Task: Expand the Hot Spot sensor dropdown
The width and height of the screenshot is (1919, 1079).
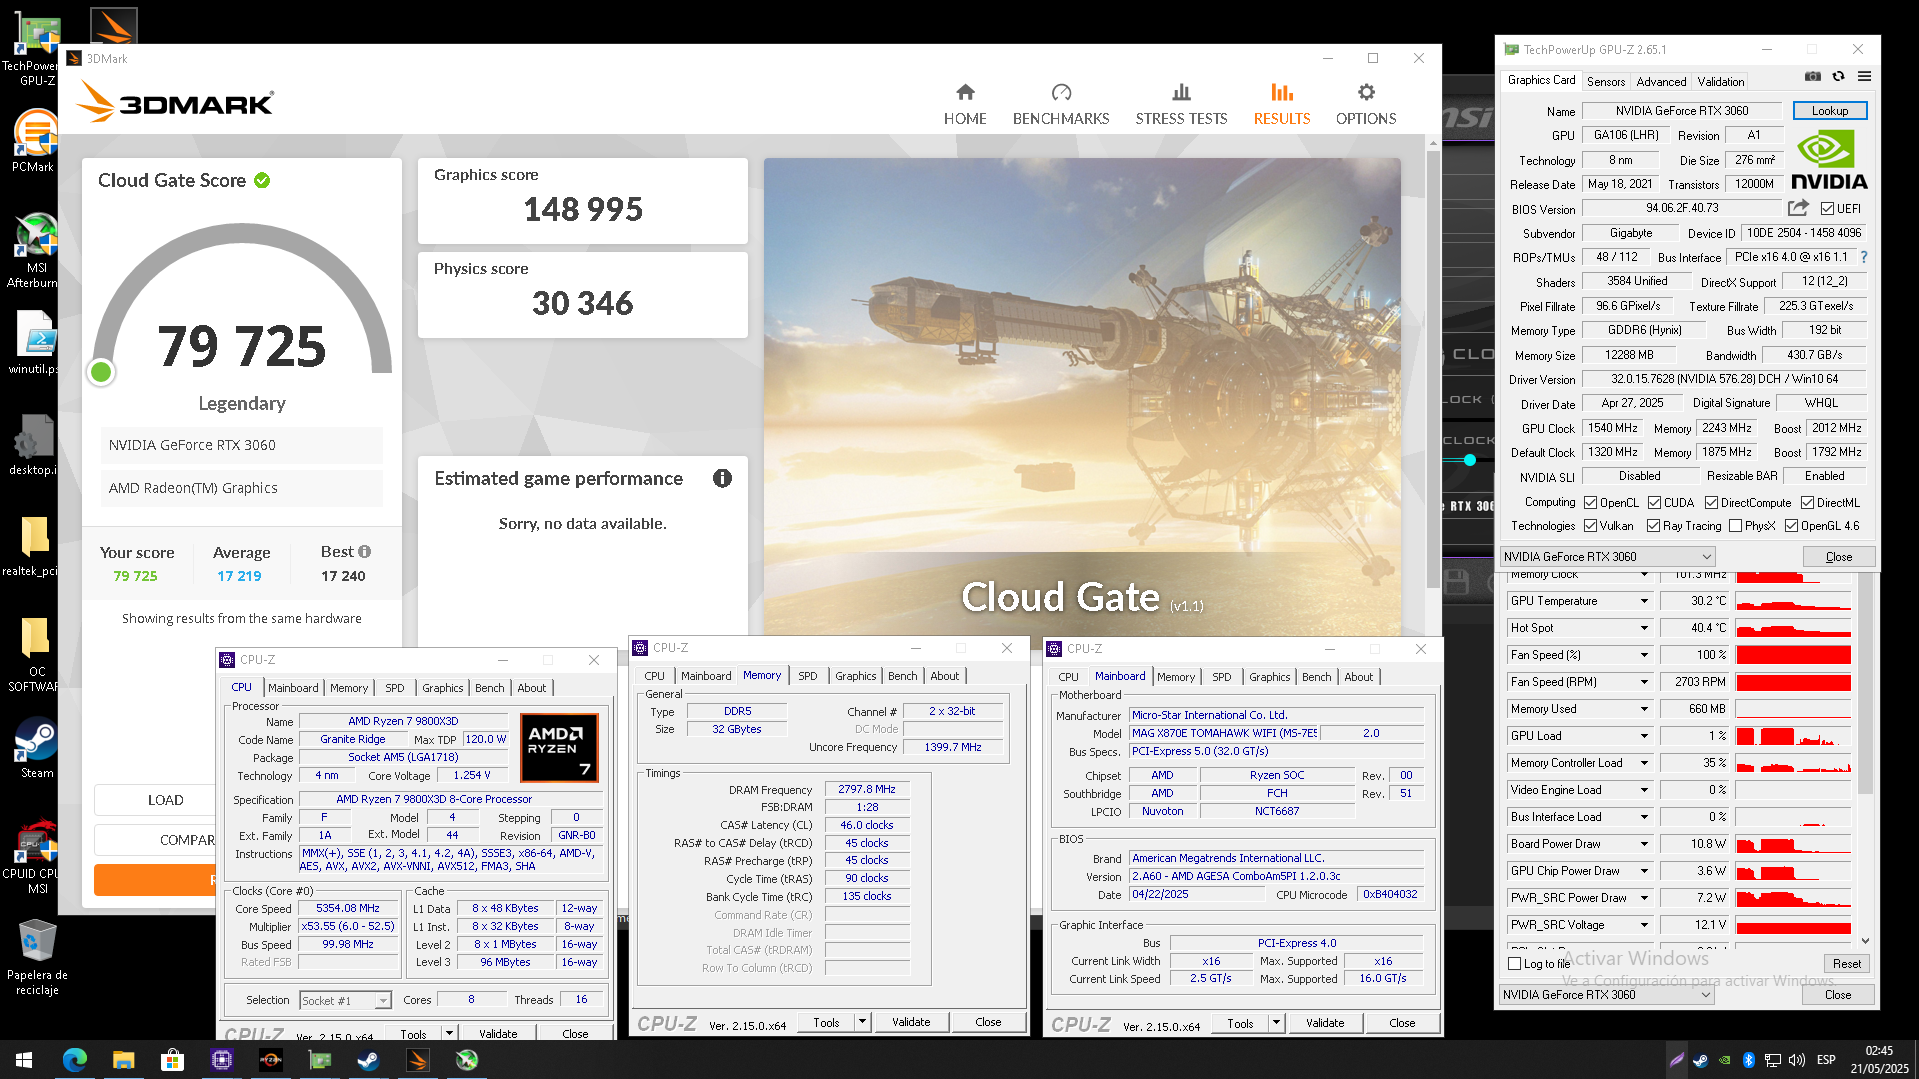Action: tap(1644, 628)
